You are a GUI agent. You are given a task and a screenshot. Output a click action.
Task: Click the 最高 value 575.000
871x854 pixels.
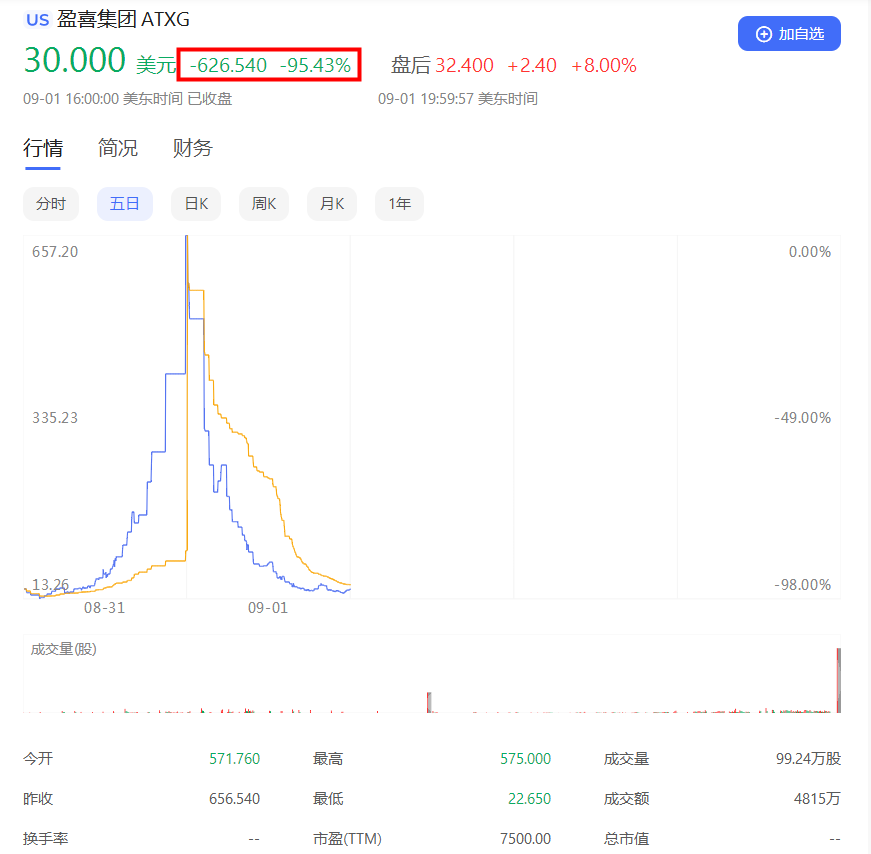click(x=525, y=759)
